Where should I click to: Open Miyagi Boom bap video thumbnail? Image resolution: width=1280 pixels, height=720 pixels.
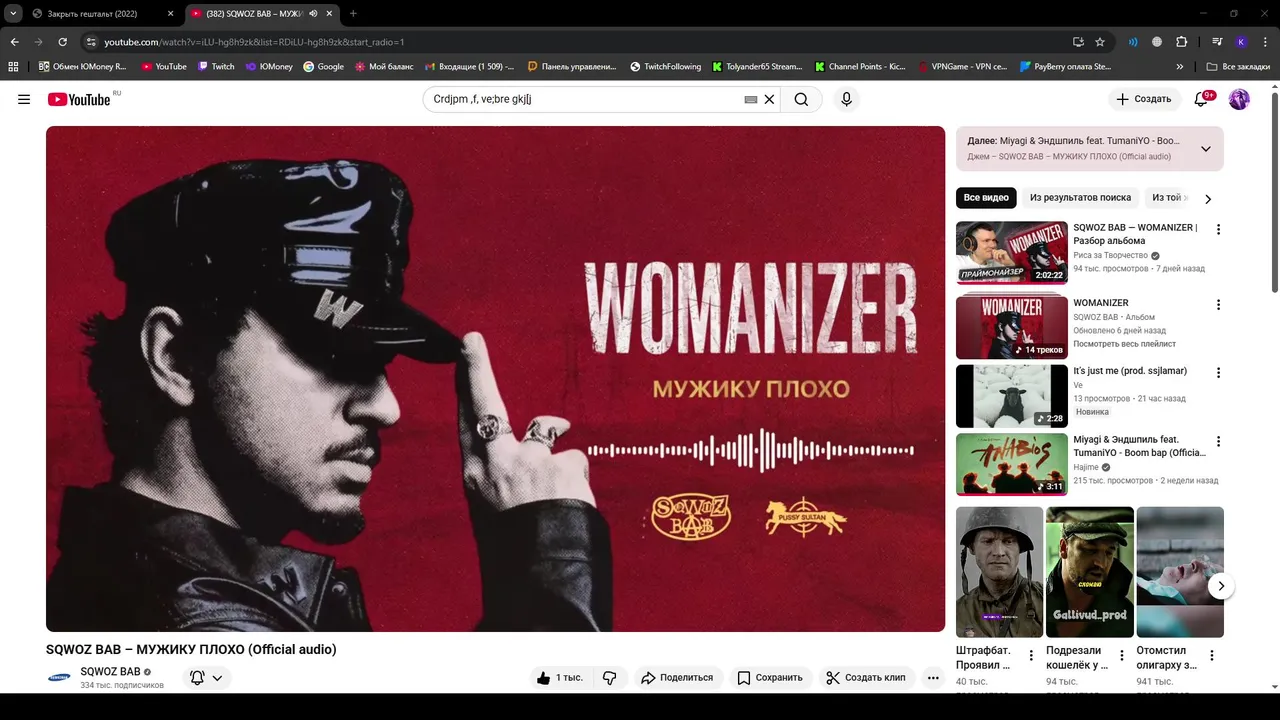click(x=1012, y=464)
